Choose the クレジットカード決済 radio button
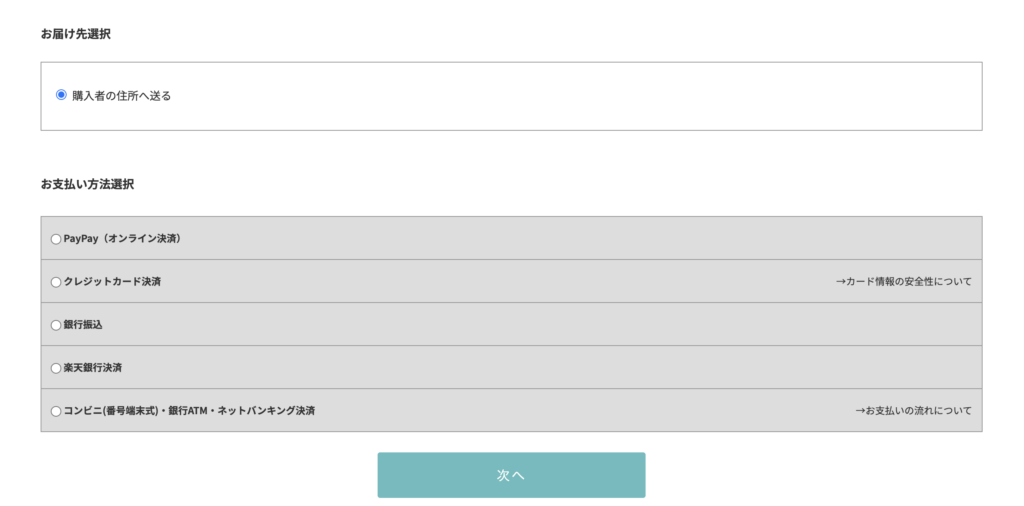The image size is (1024, 506). 56,282
